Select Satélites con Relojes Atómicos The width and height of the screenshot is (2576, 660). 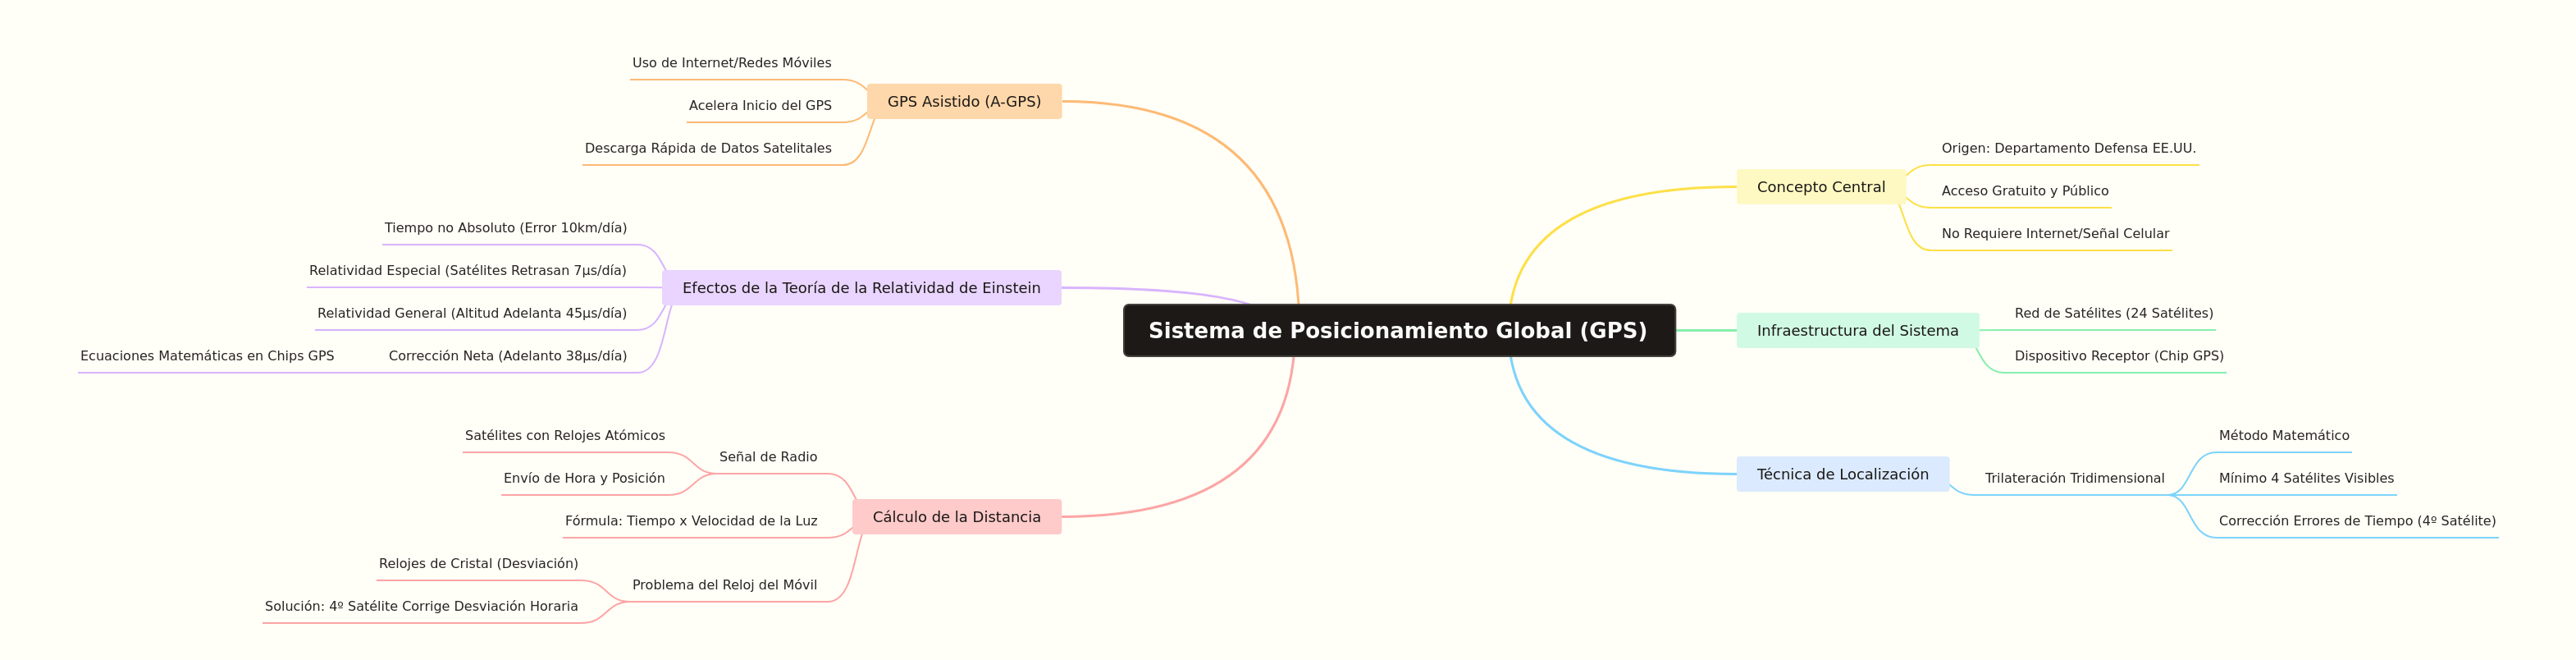pos(564,435)
